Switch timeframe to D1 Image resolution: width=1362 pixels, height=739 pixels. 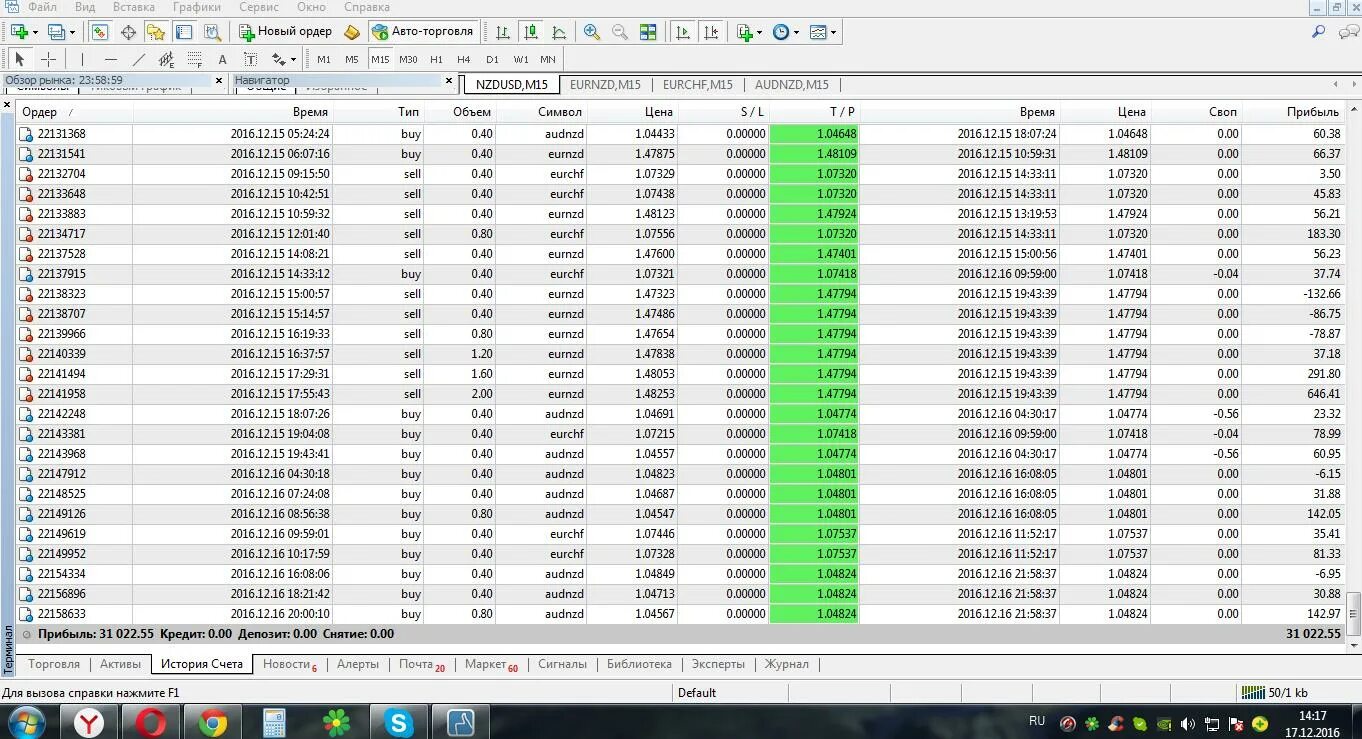tap(492, 59)
